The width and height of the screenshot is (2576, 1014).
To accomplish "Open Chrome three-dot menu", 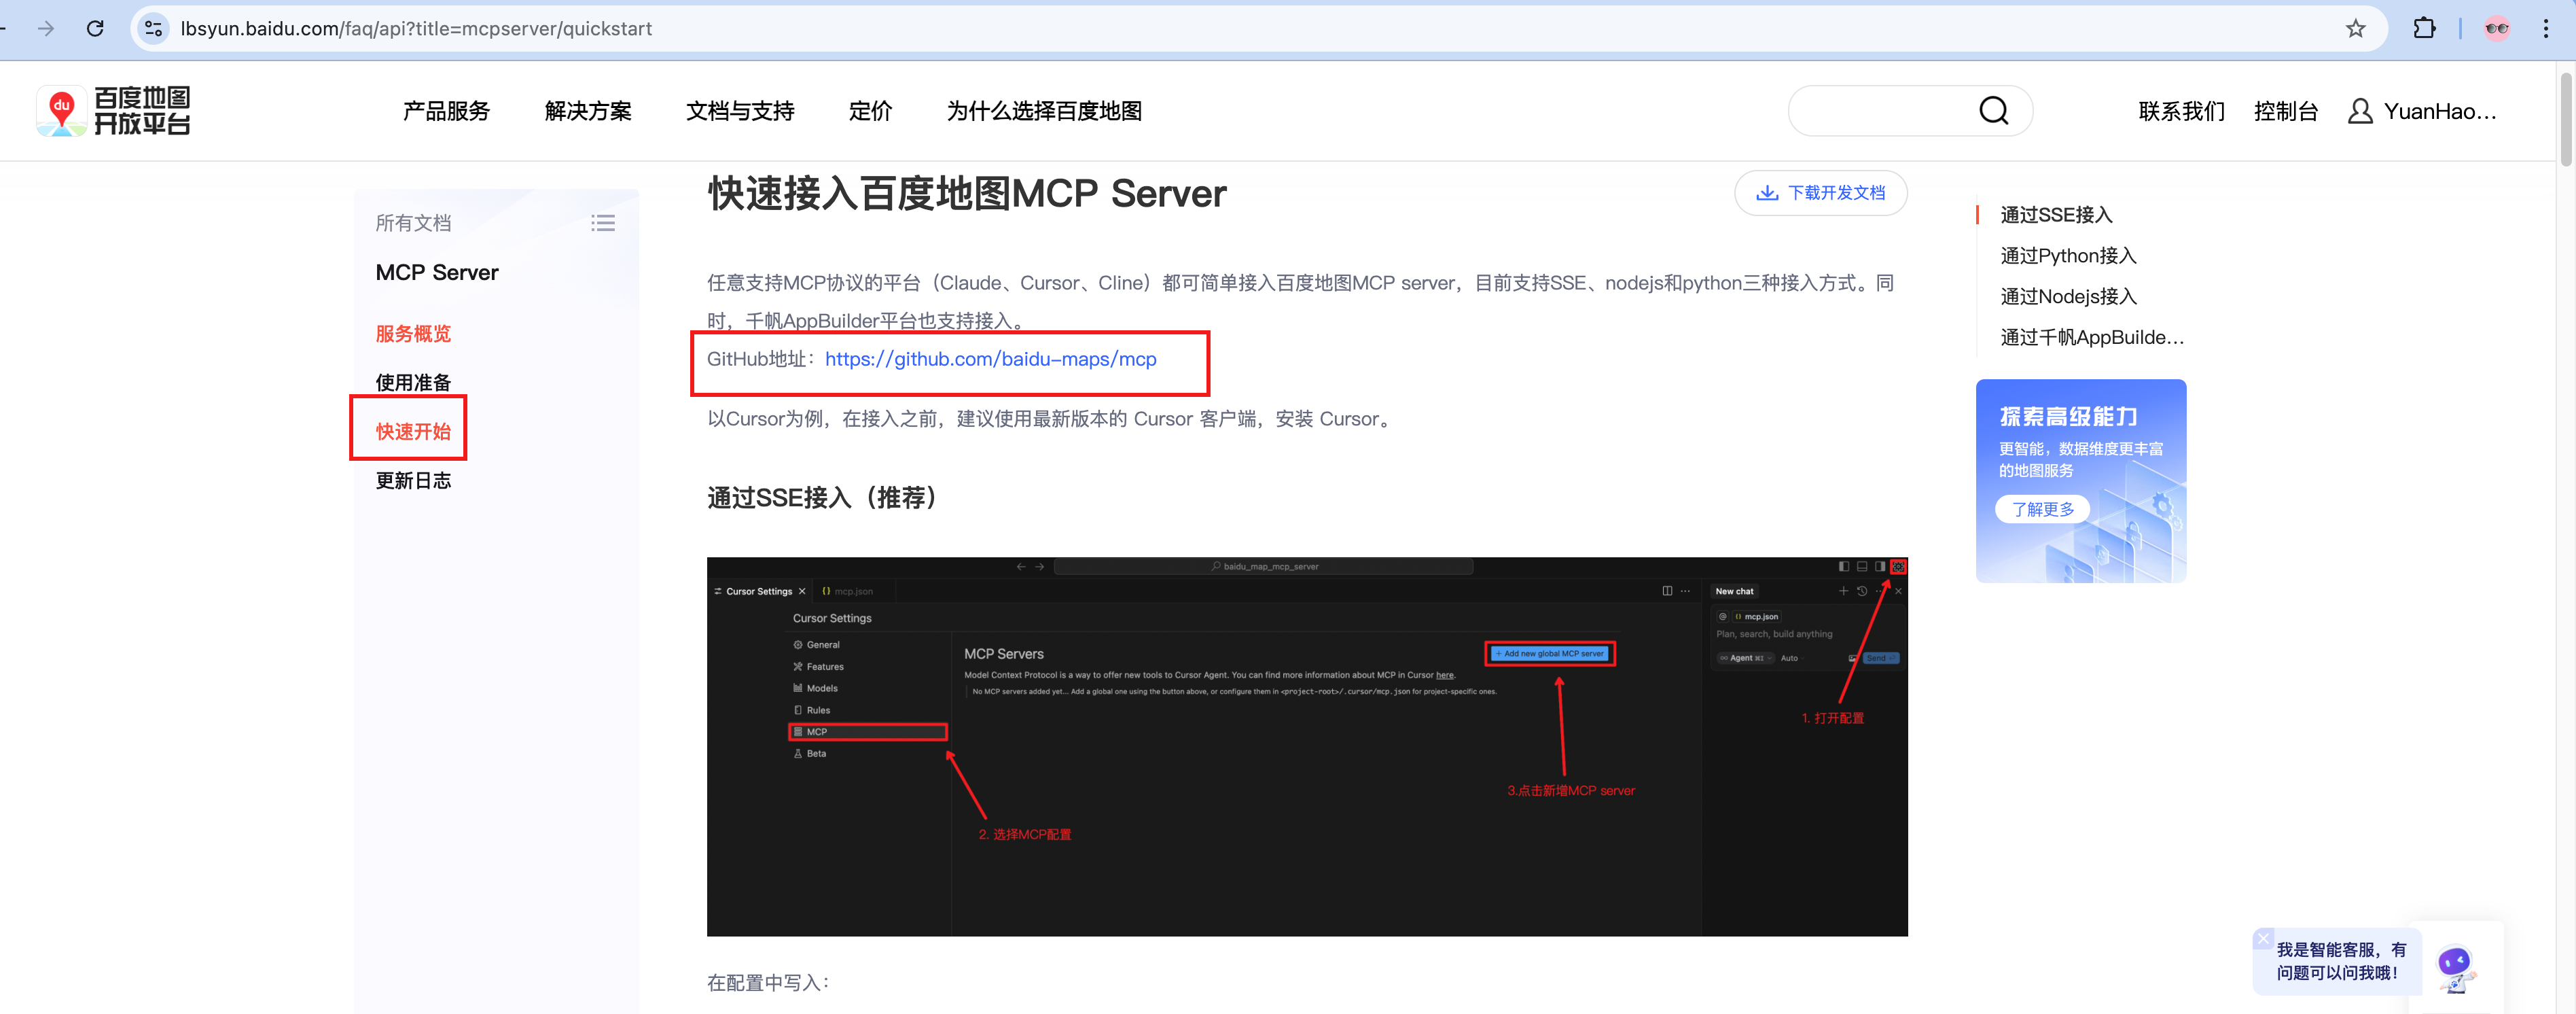I will click(x=2545, y=28).
